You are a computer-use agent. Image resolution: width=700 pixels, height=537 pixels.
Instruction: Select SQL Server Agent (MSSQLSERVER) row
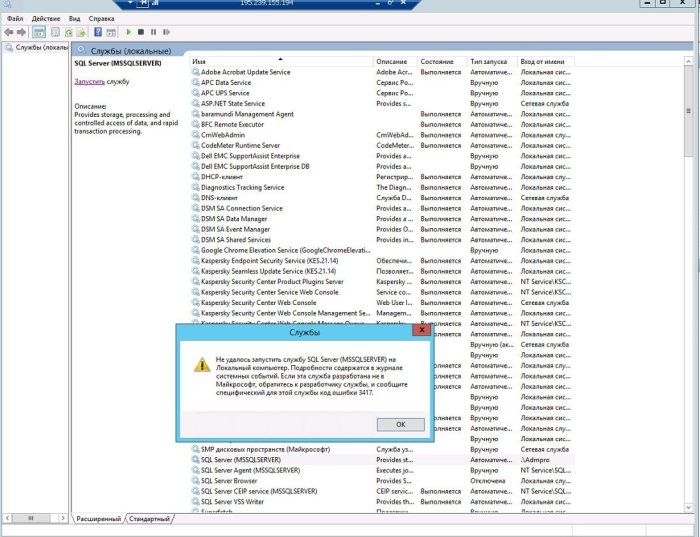point(382,470)
